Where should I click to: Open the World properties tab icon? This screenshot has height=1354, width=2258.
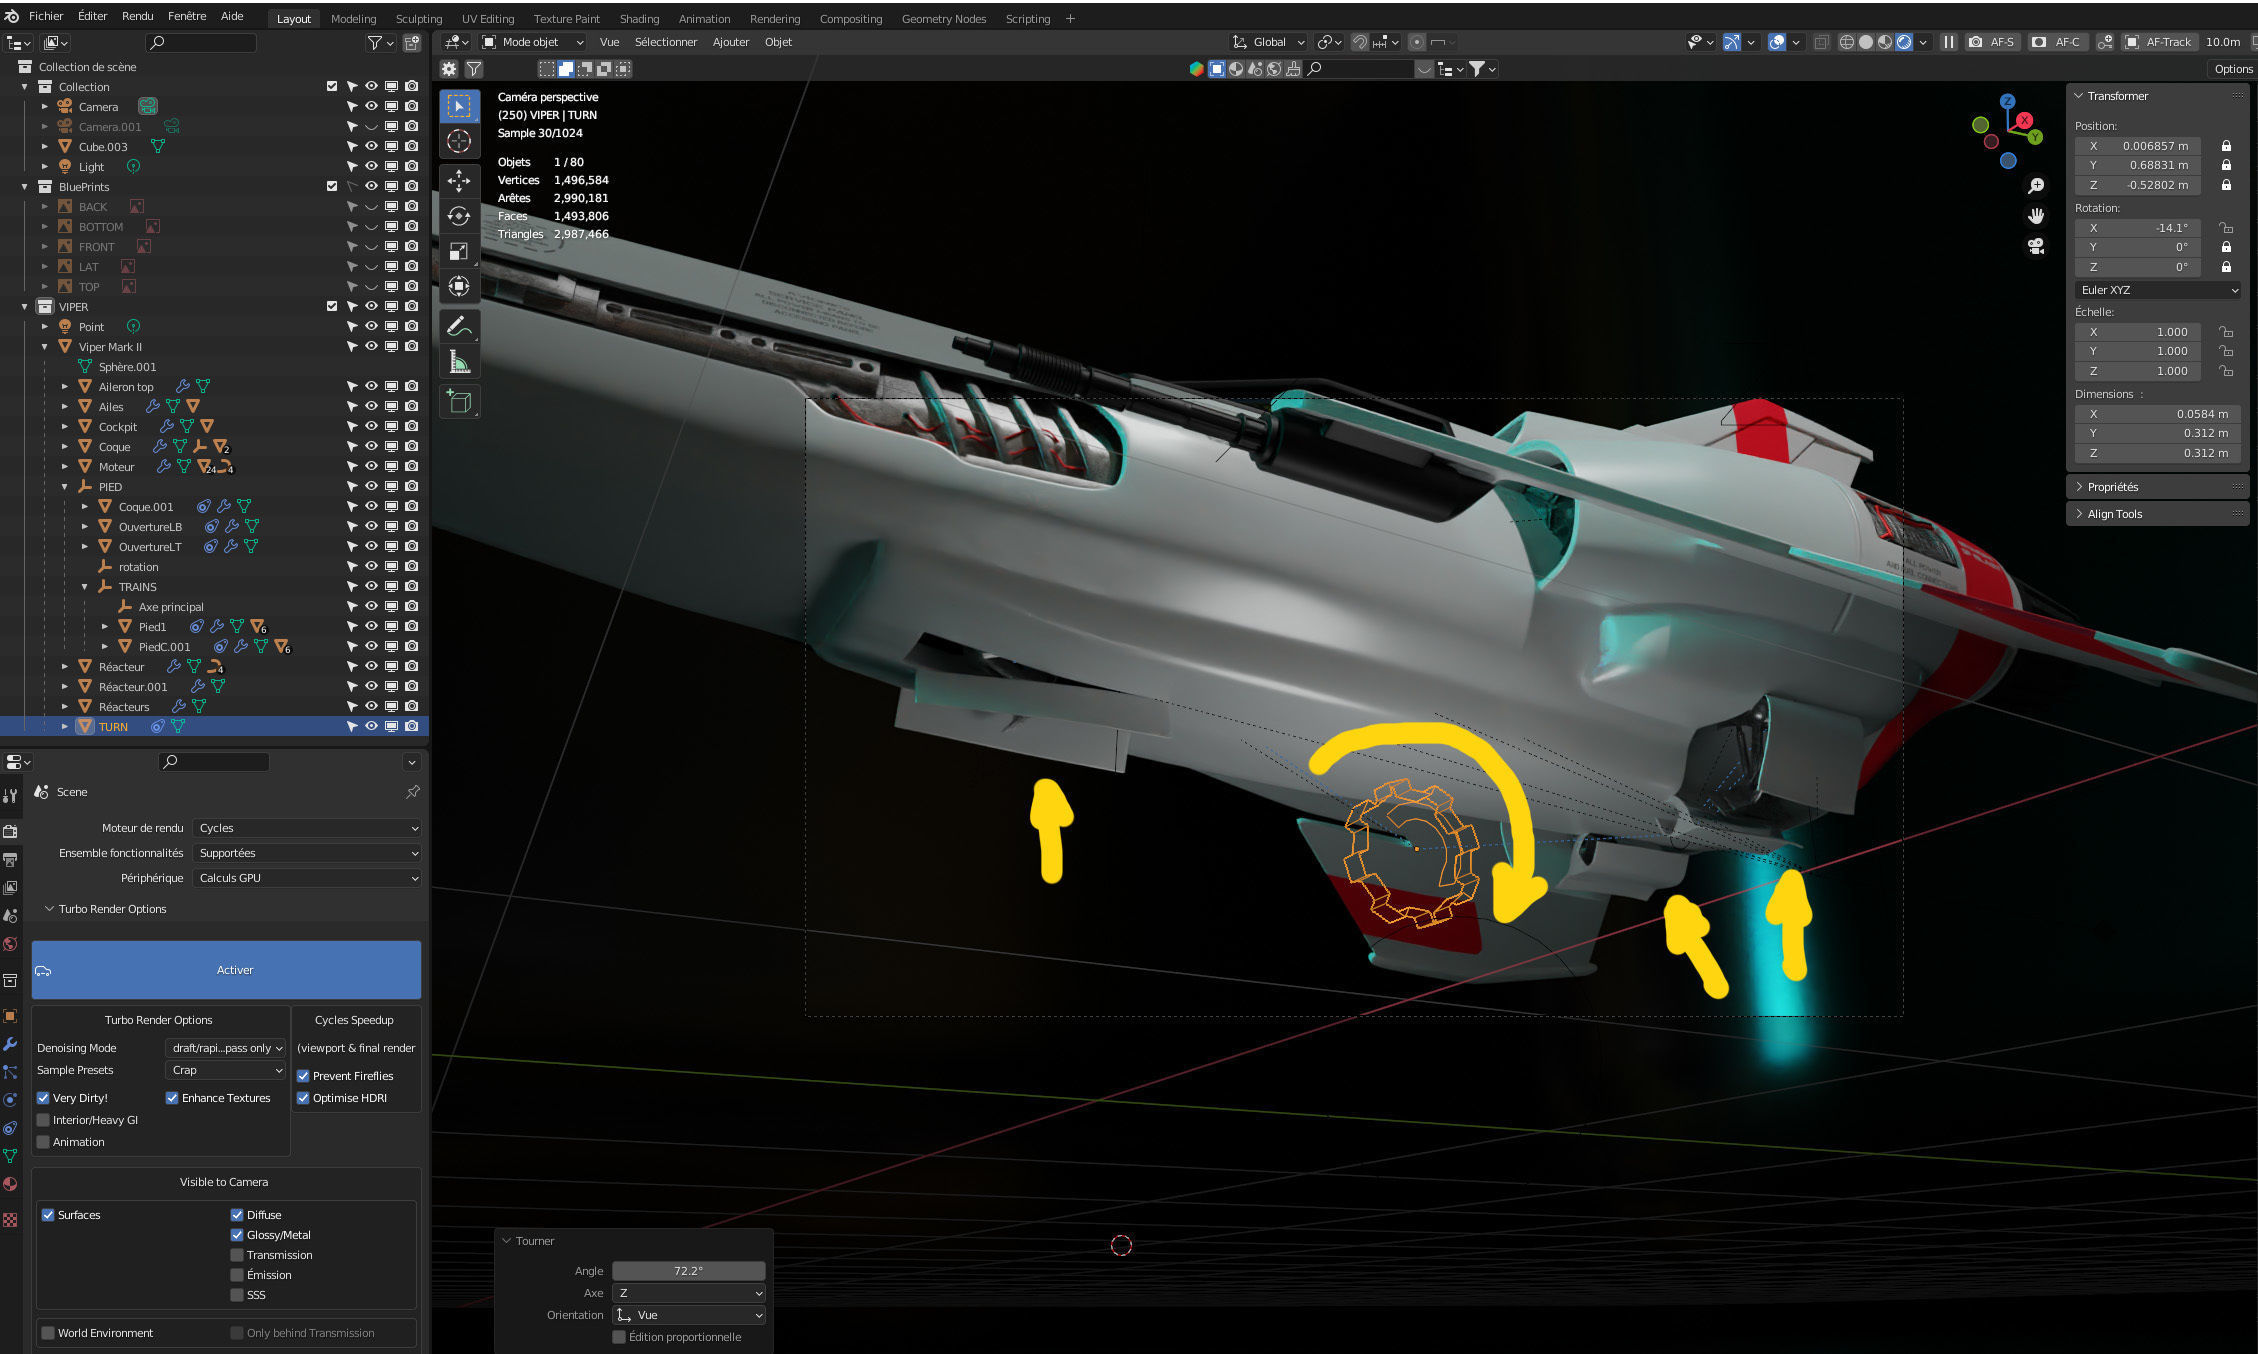[x=11, y=943]
